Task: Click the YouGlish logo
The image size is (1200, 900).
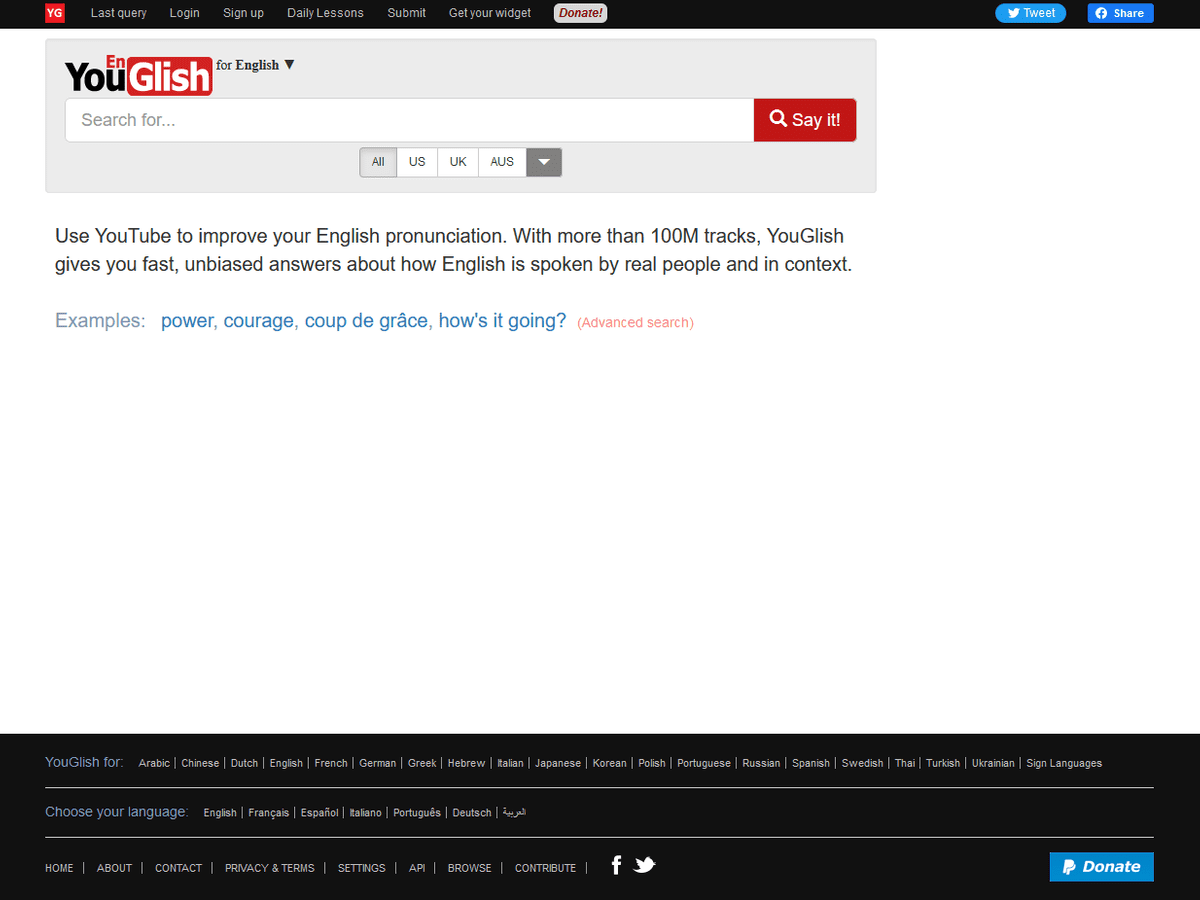Action: click(x=137, y=75)
